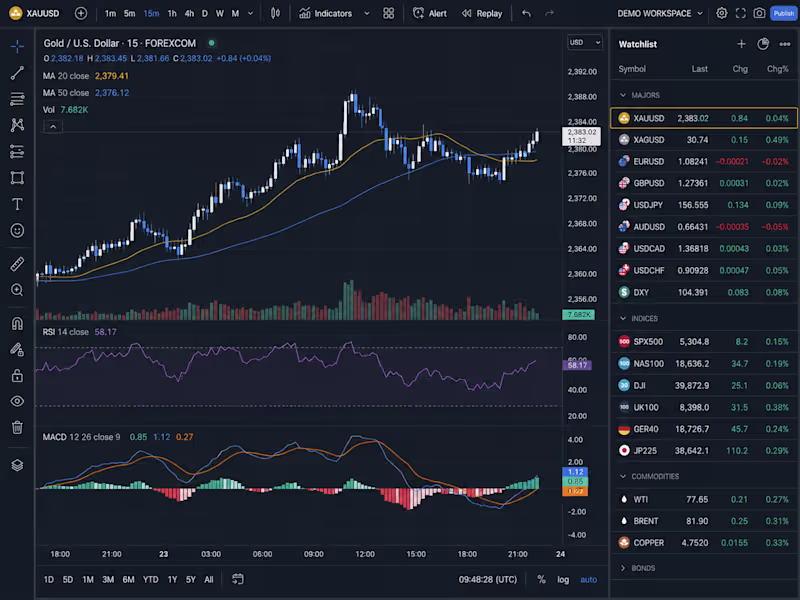Set chart range to 1D

coord(48,579)
